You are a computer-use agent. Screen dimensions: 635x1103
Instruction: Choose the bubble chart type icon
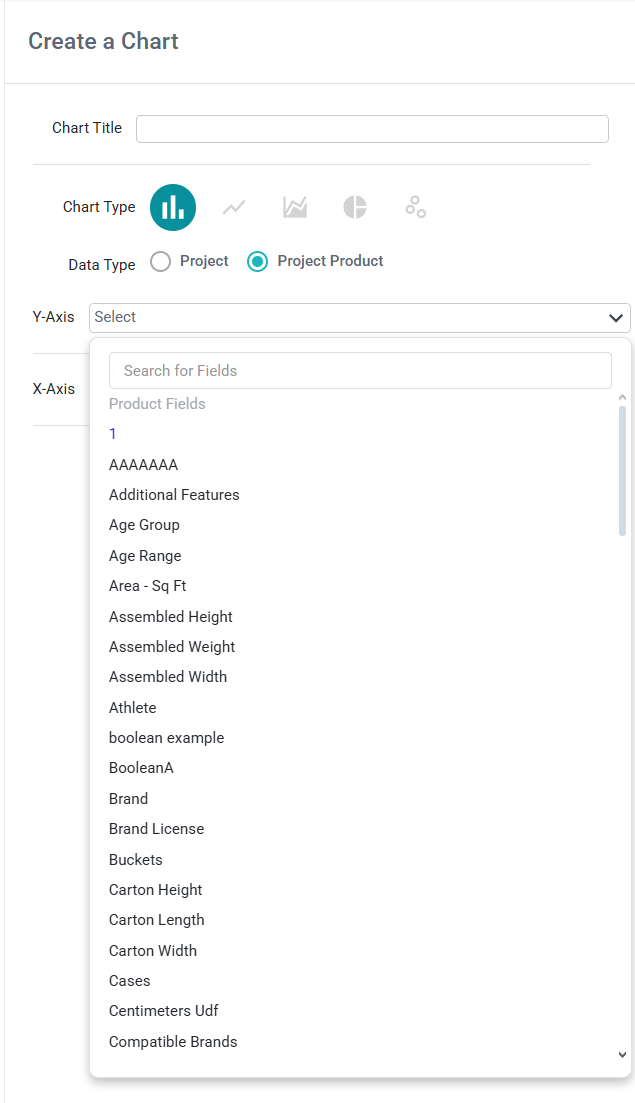[x=416, y=207]
